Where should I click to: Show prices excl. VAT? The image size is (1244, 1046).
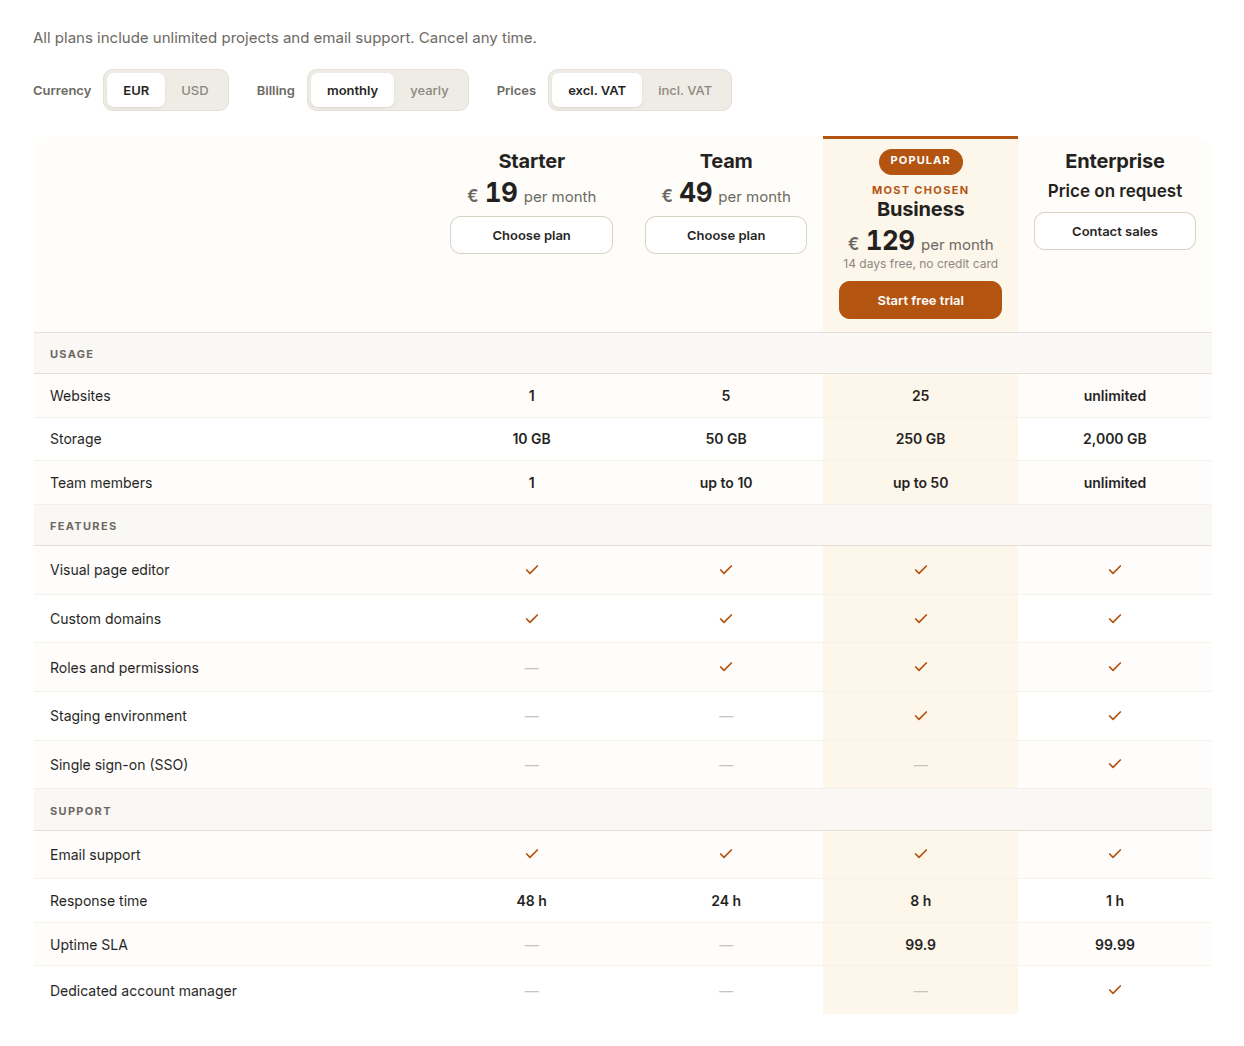click(x=597, y=90)
